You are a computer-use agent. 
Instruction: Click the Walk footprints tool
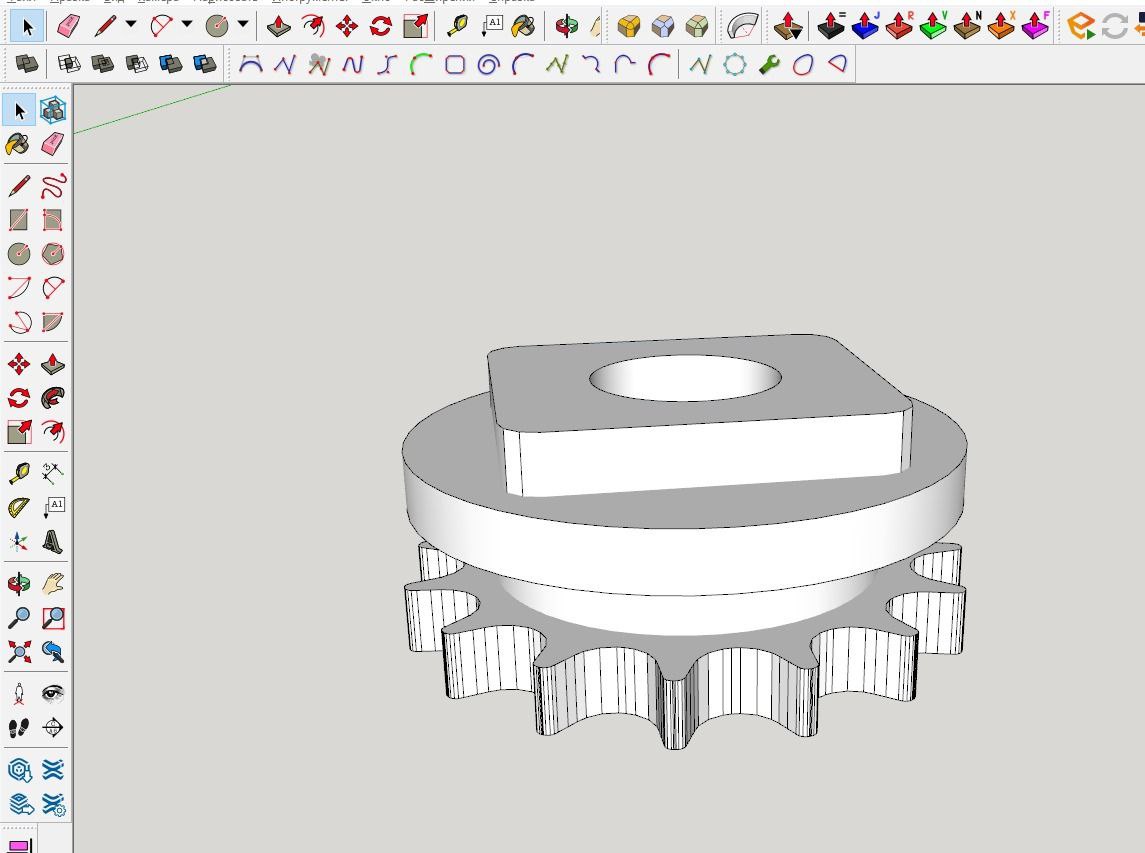pos(19,728)
